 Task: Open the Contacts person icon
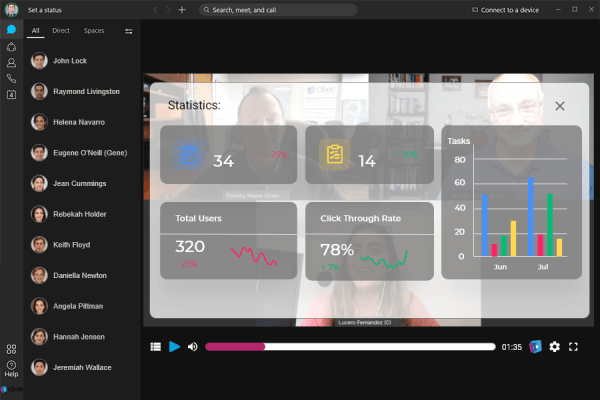(x=11, y=62)
